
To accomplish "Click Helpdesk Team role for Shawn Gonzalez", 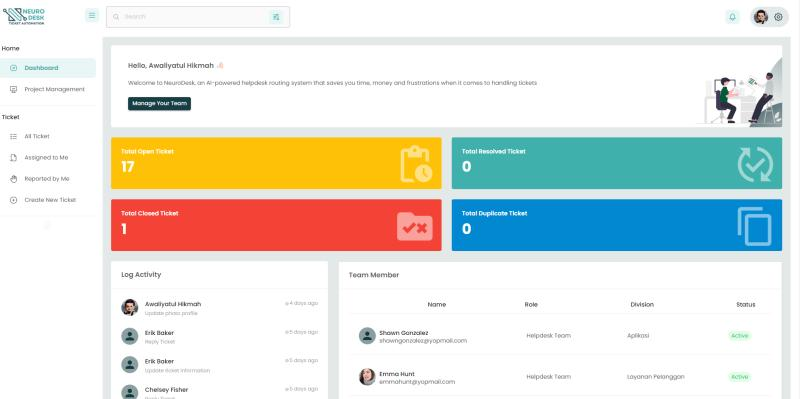I will (548, 336).
